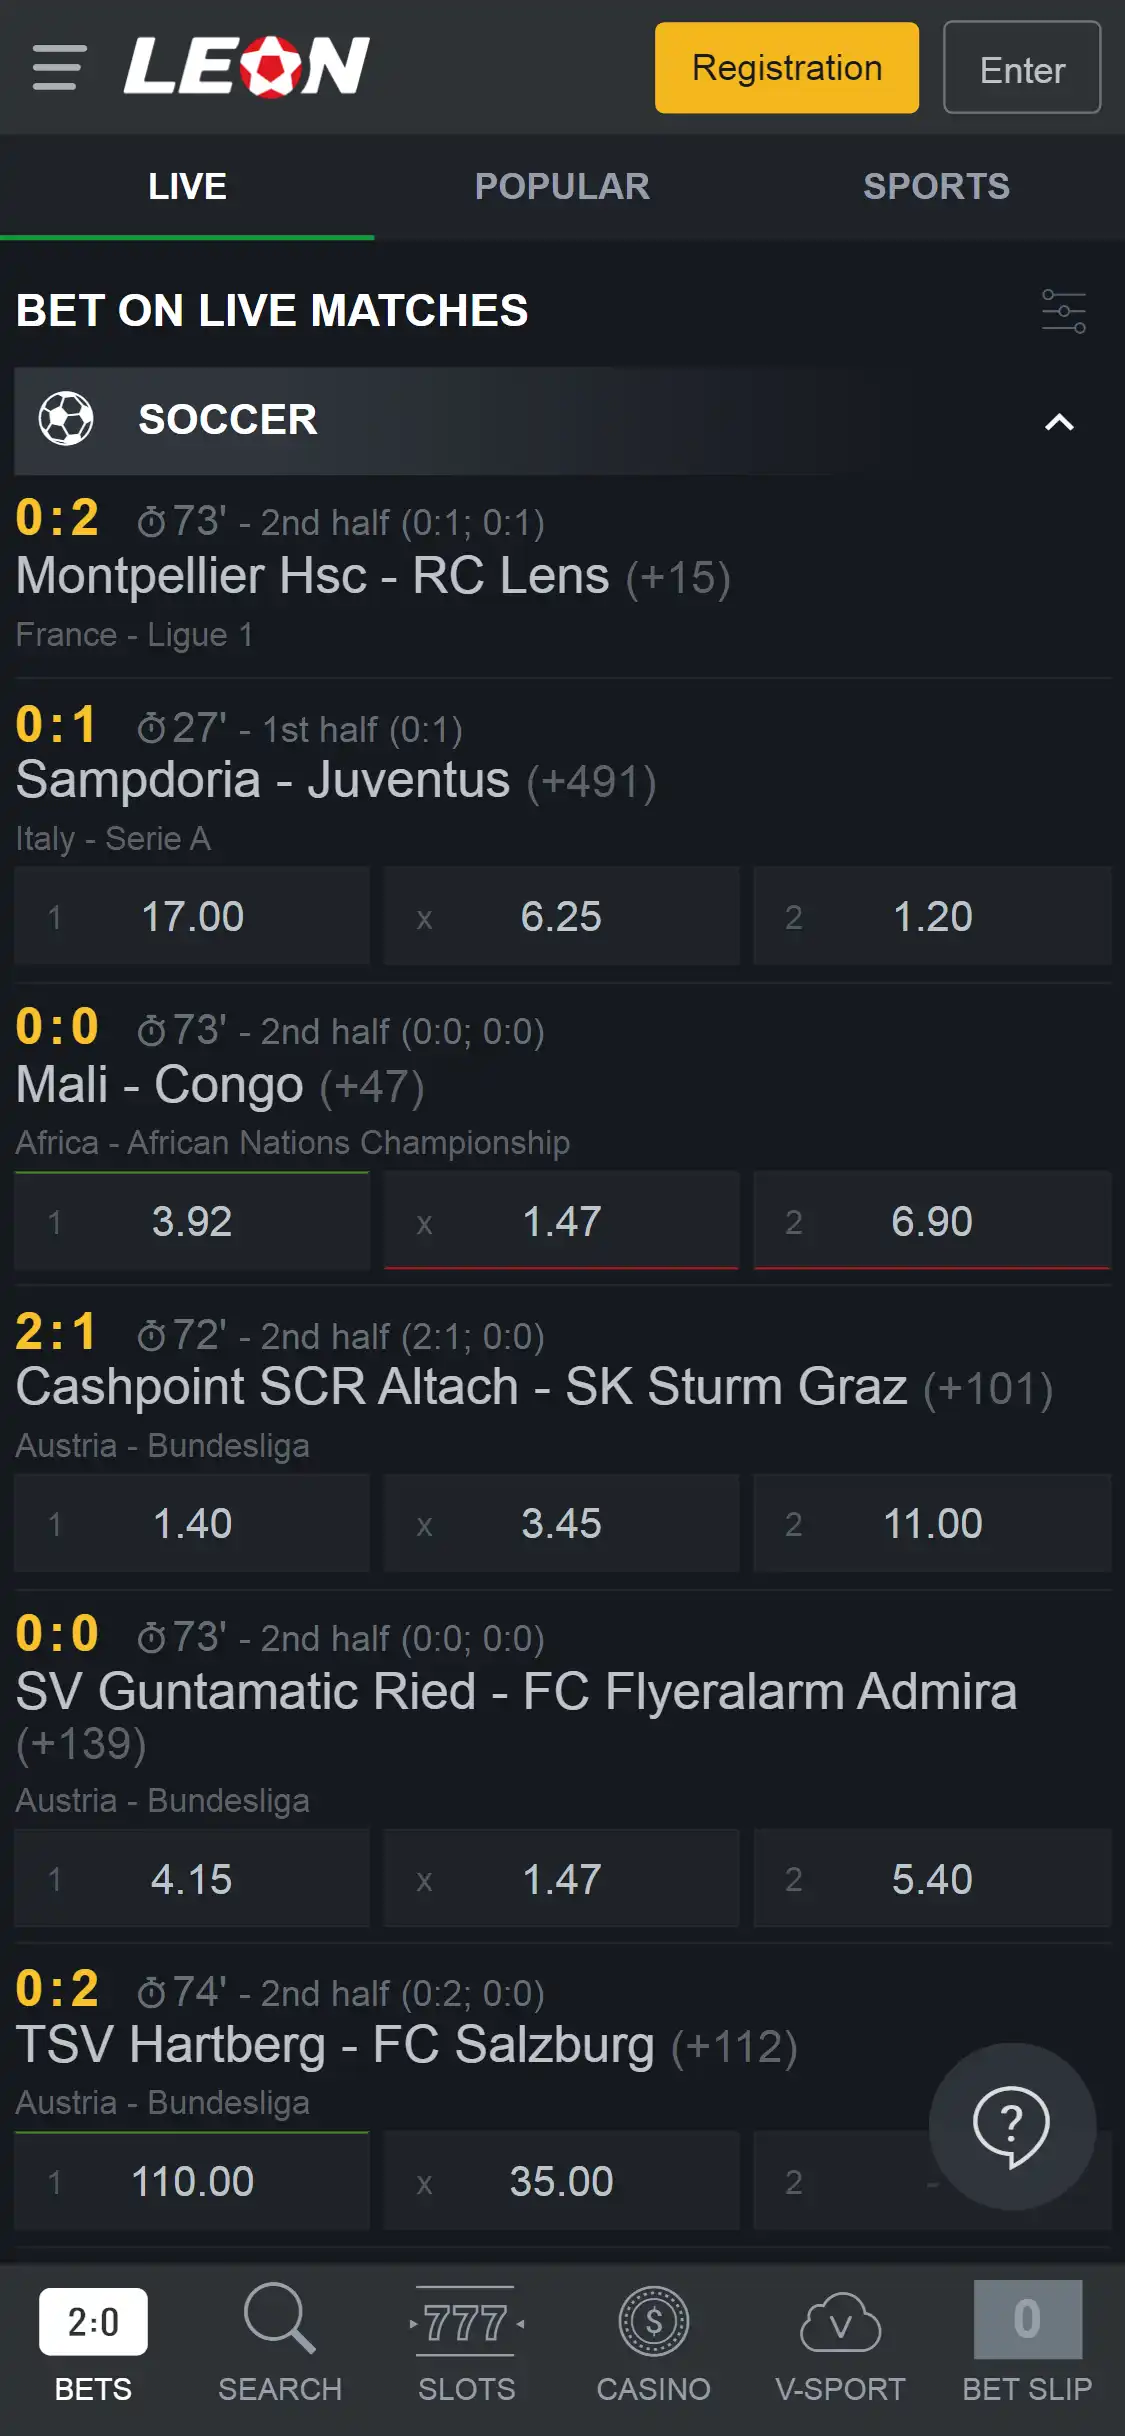This screenshot has width=1125, height=2436.
Task: Click the LEON logo
Action: [x=246, y=67]
